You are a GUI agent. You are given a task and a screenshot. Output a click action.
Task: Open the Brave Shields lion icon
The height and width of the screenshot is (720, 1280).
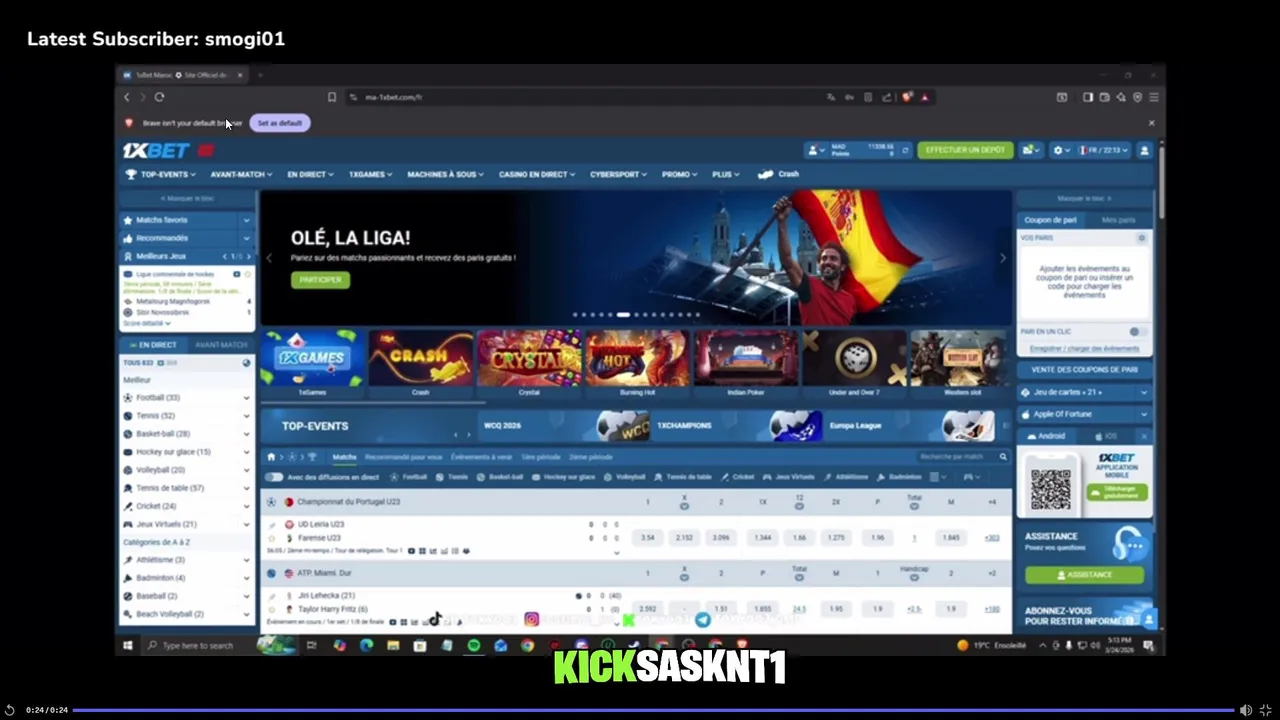tap(907, 97)
